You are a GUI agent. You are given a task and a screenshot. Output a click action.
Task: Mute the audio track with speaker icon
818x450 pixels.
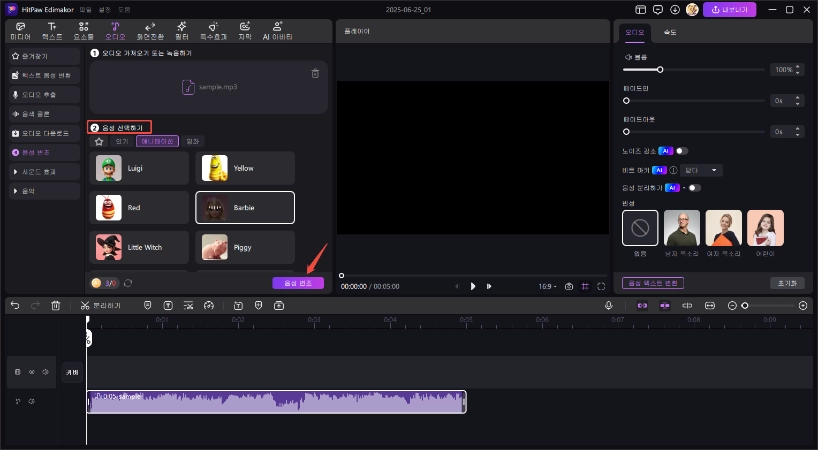(x=32, y=402)
